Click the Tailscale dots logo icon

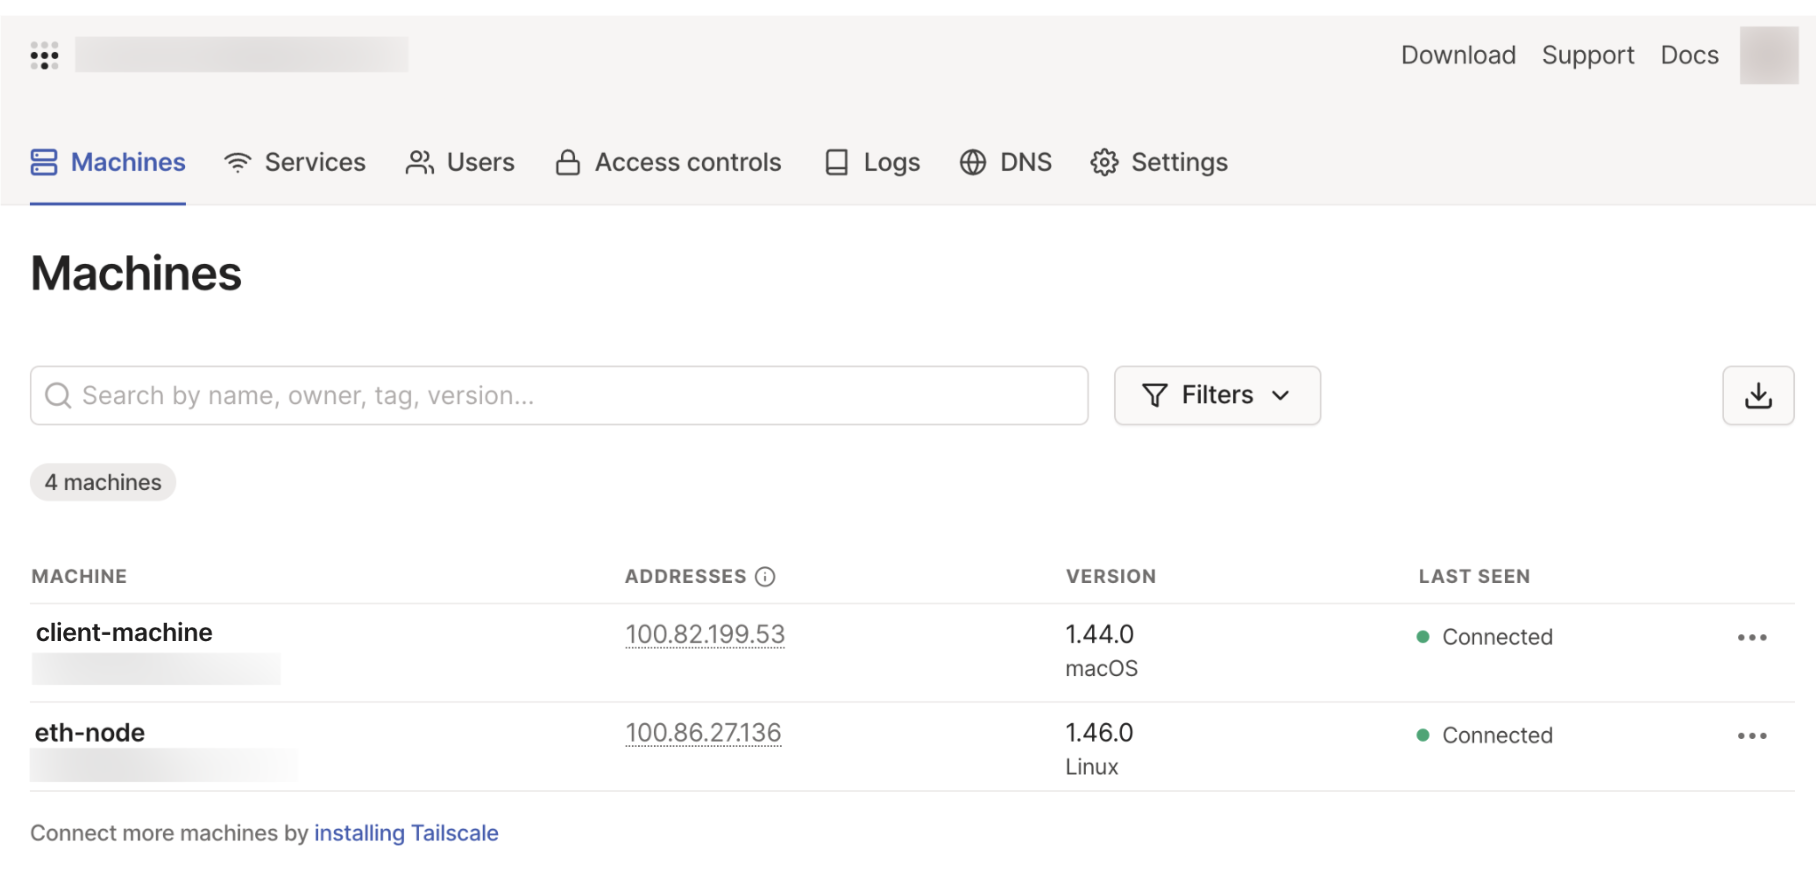point(44,55)
